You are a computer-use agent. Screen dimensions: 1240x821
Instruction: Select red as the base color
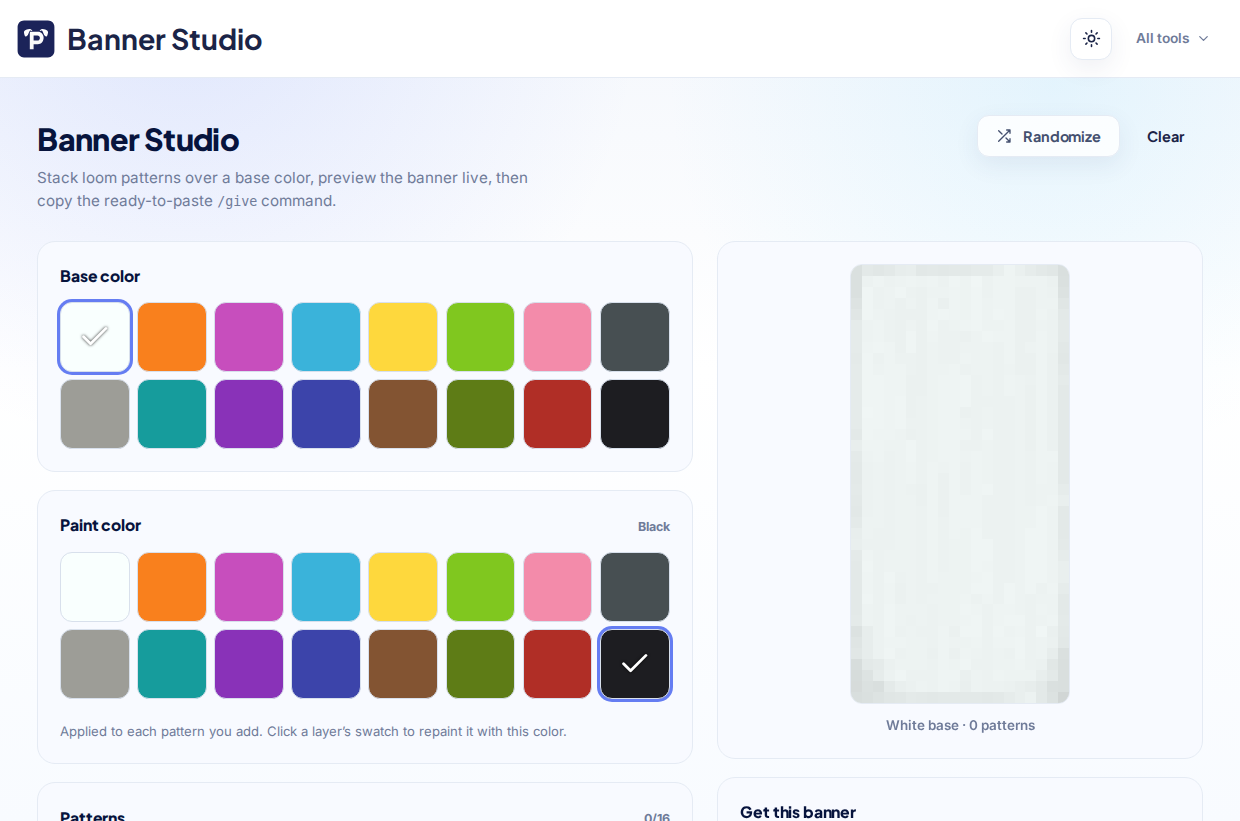coord(558,414)
